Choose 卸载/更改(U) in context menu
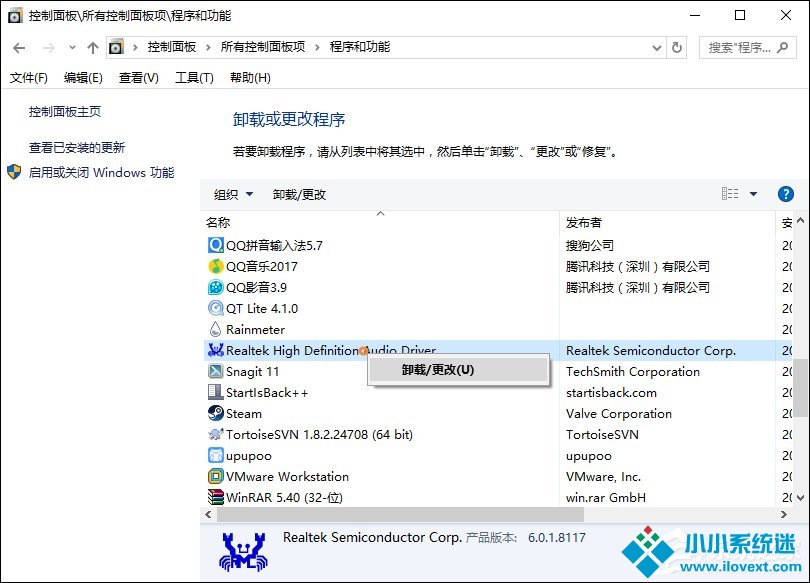 [x=458, y=370]
